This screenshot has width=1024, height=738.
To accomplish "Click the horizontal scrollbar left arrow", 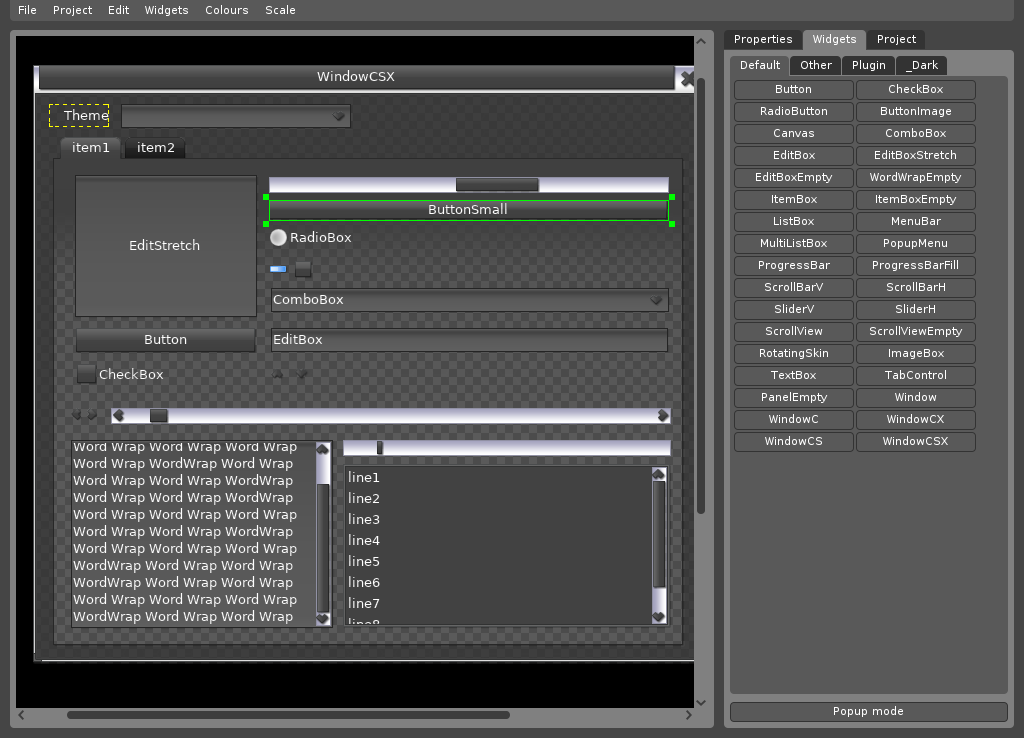I will [x=118, y=416].
